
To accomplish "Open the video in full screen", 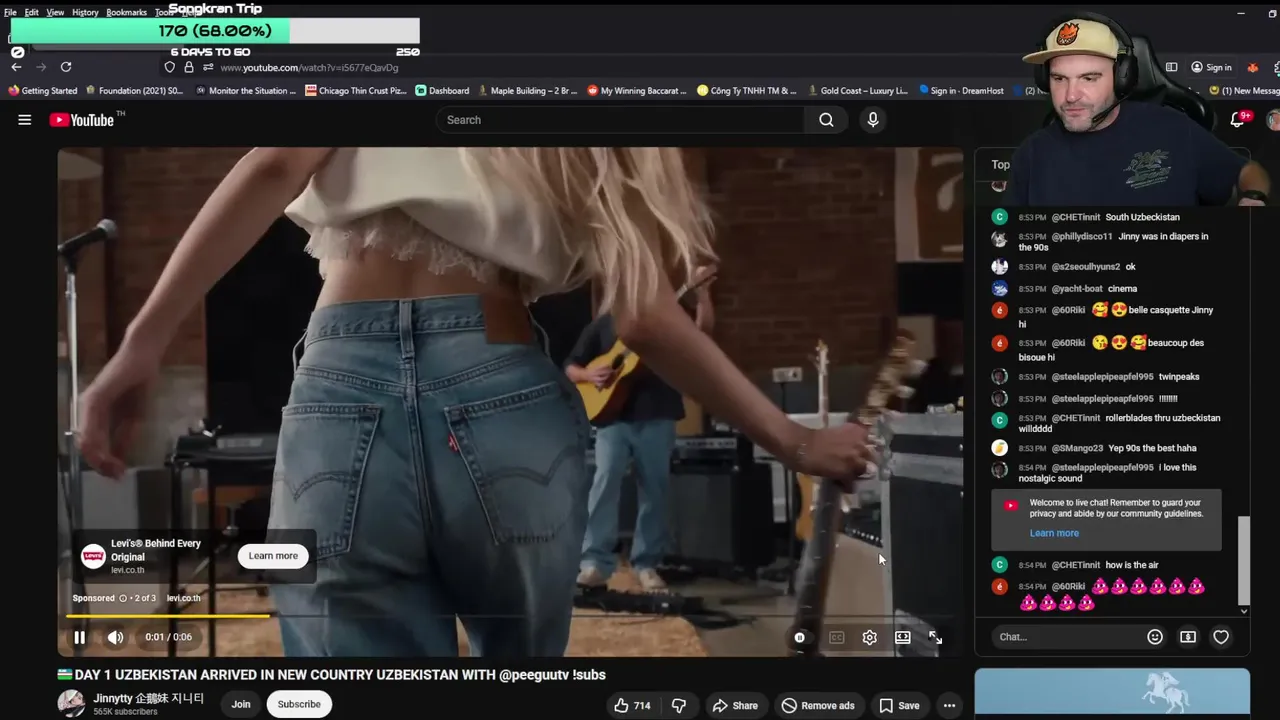I will (x=935, y=637).
